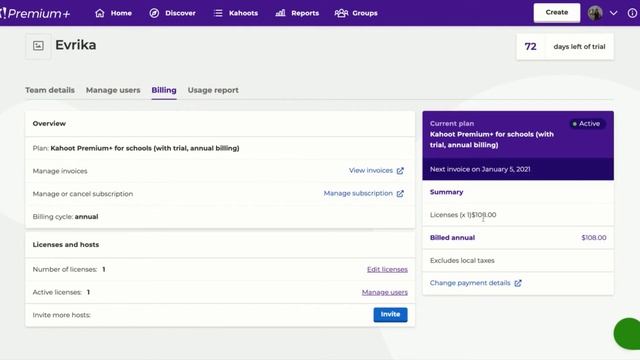
Task: Click the green chat bubble button
Action: click(628, 334)
